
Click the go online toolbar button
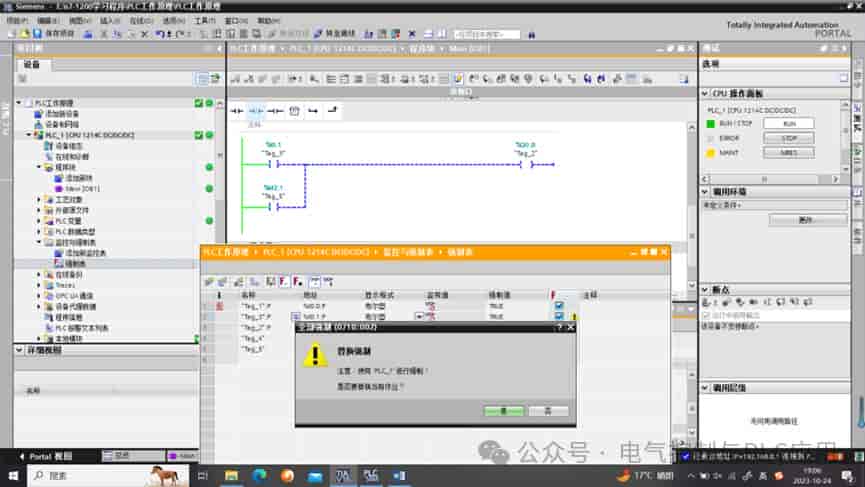(x=335, y=34)
